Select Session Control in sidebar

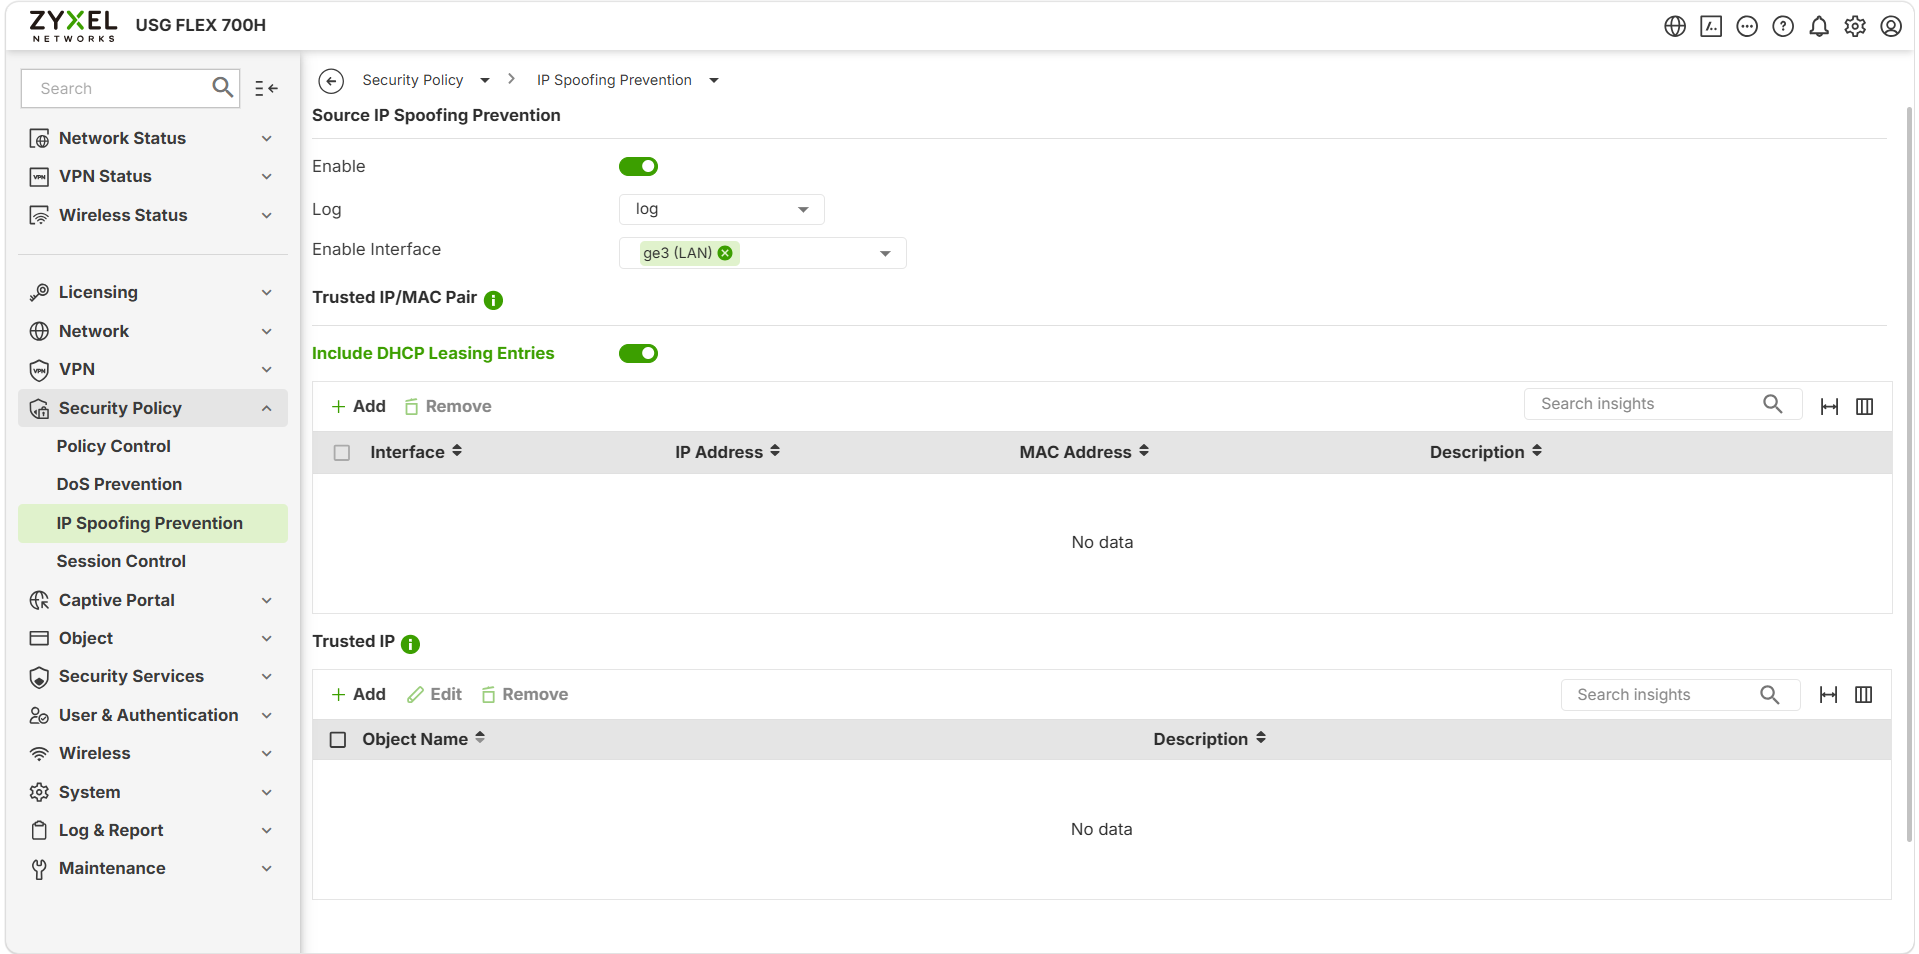[121, 561]
